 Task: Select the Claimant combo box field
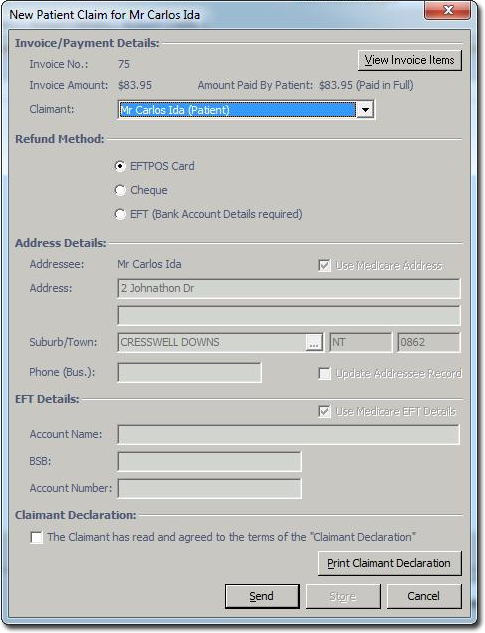click(x=246, y=109)
